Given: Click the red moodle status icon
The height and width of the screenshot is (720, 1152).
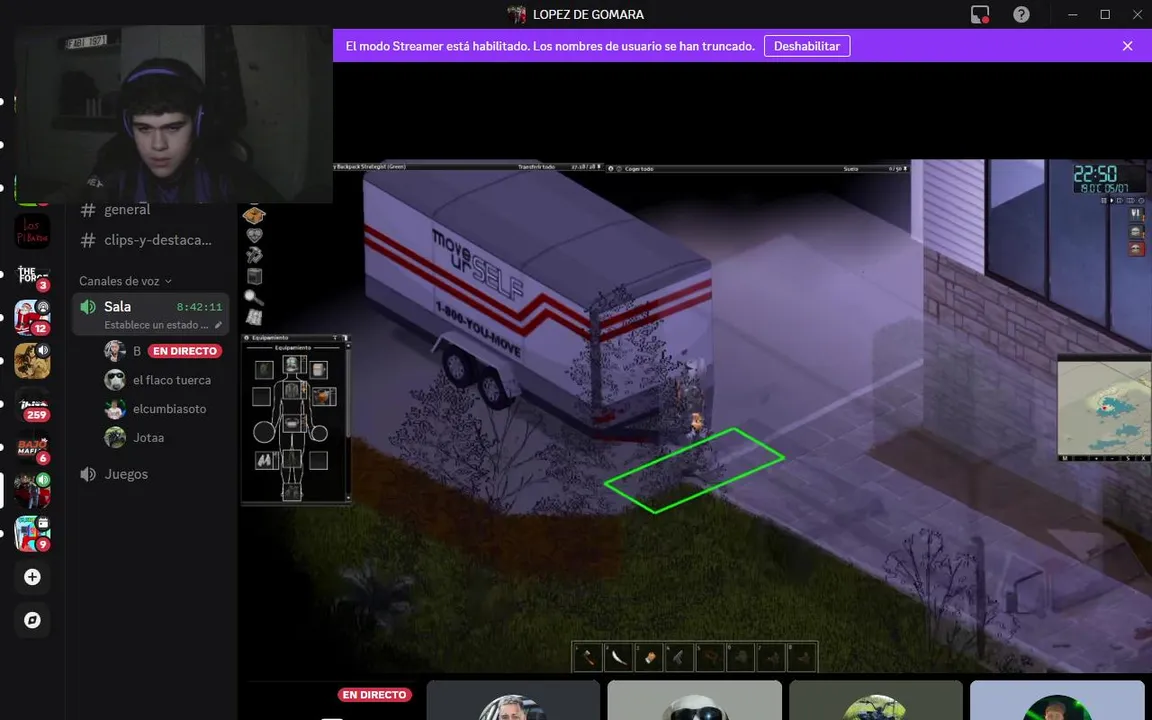Looking at the screenshot, I should [x=1137, y=248].
